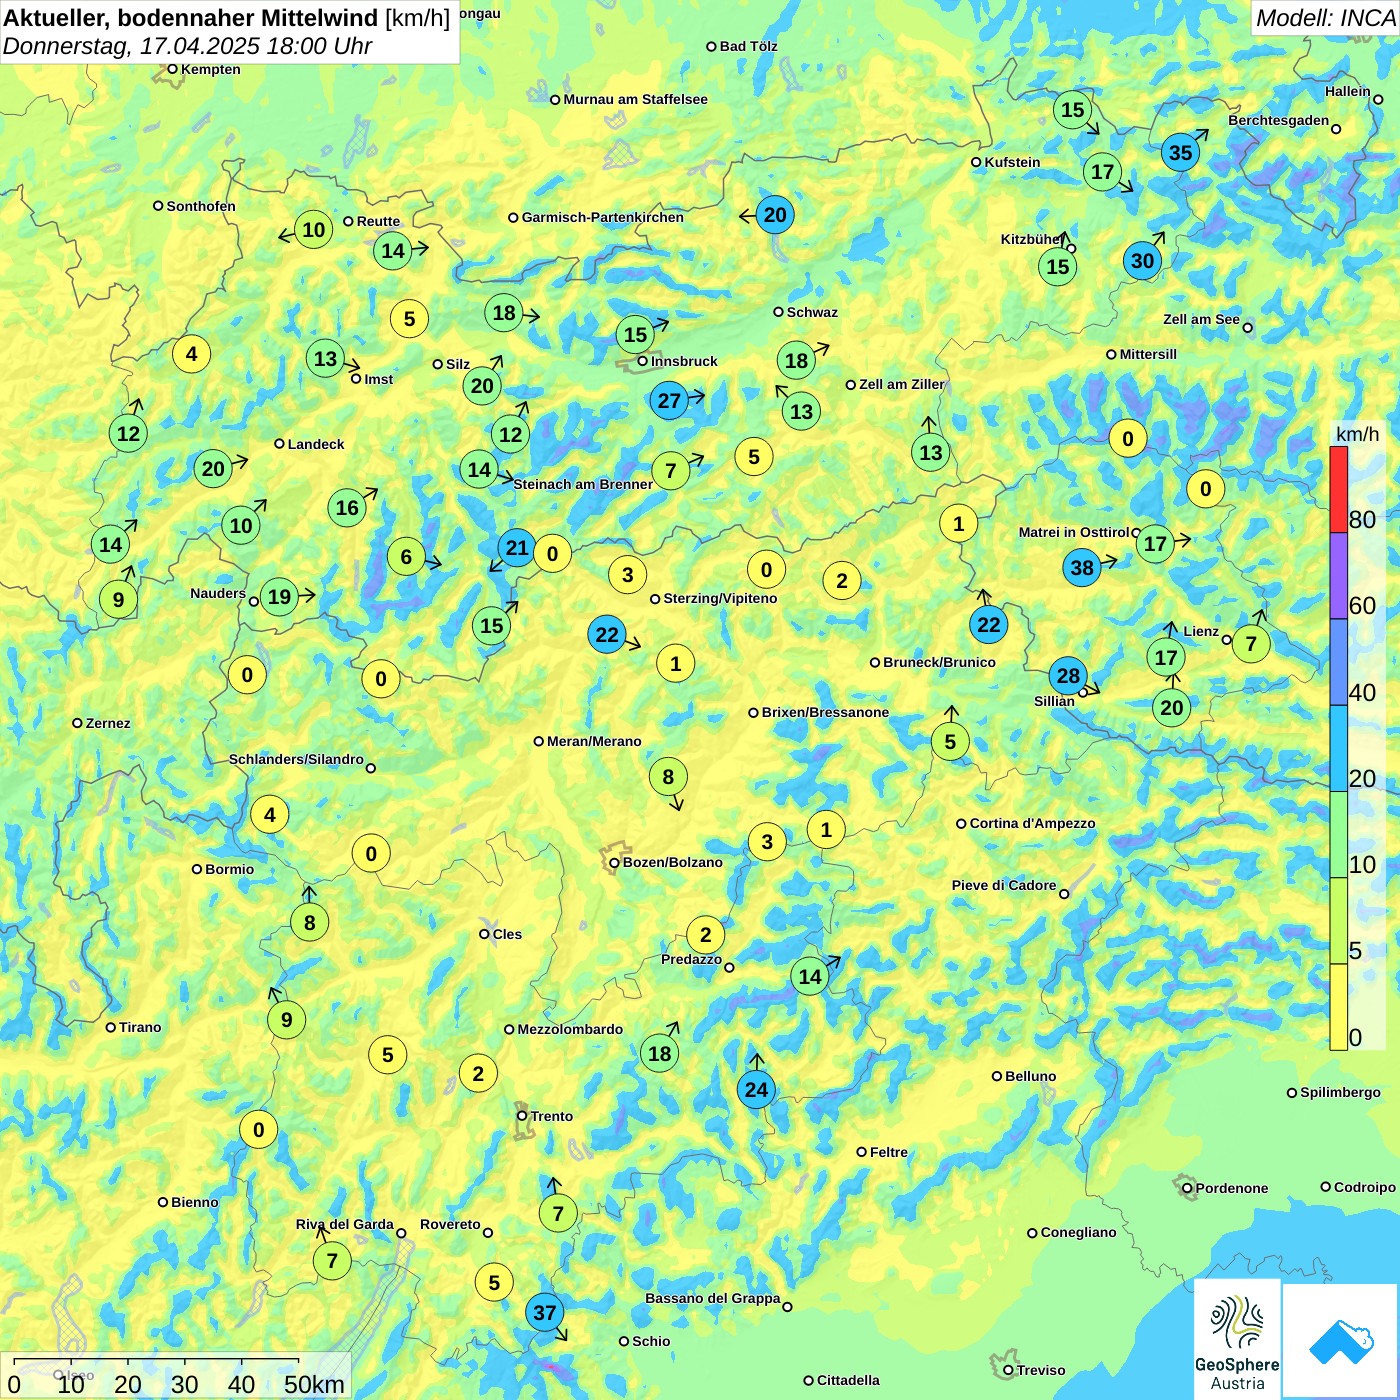
Task: Click the yellow 0–5 km/h legend color
Action: (x=1338, y=1007)
